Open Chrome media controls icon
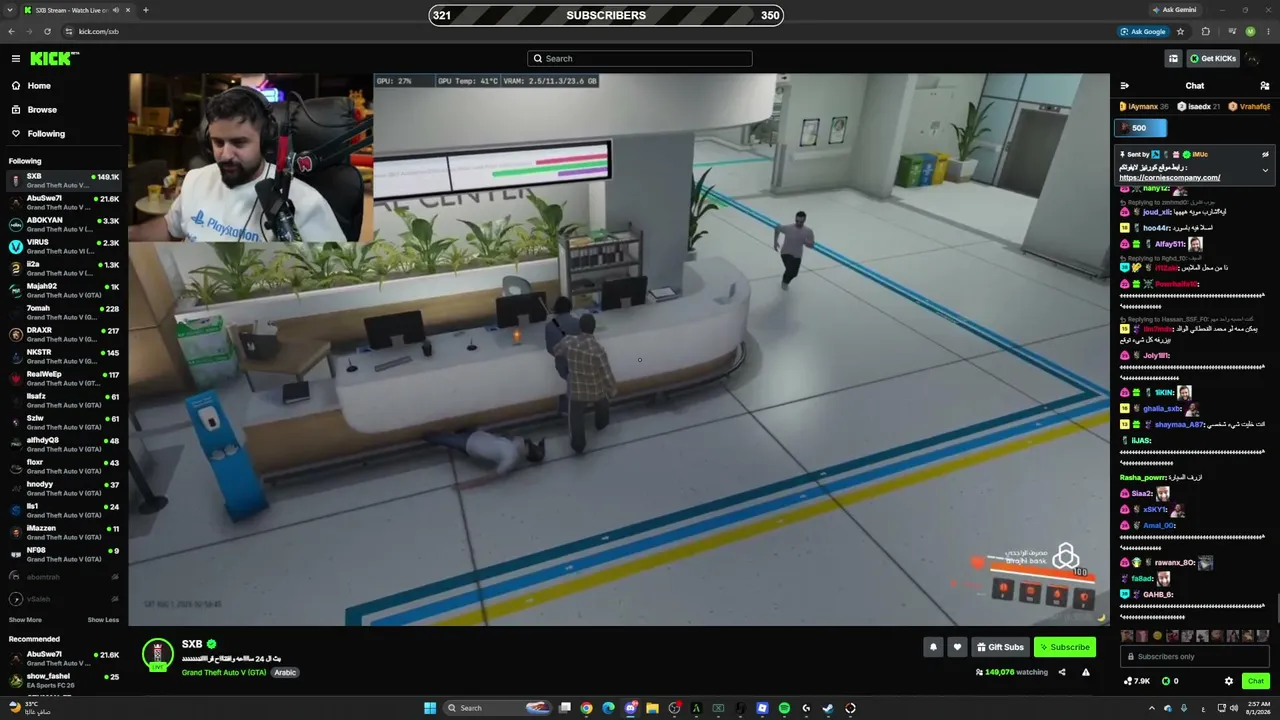This screenshot has height=720, width=1280. pyautogui.click(x=1230, y=32)
